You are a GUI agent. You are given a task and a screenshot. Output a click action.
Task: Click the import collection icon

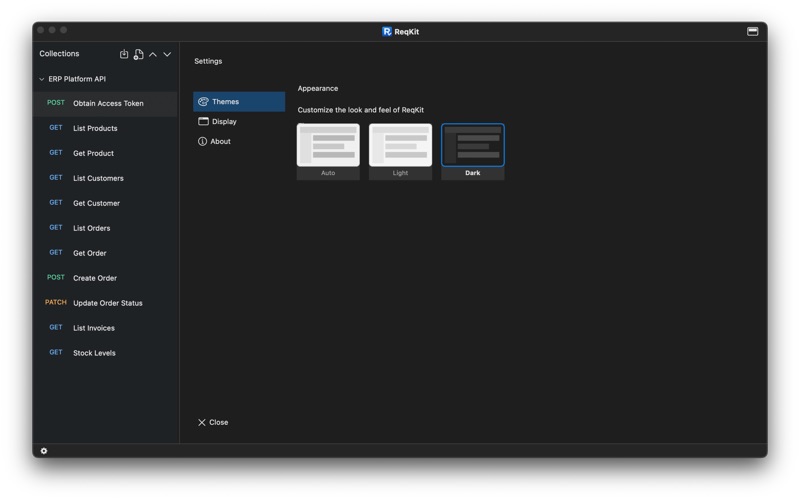pos(124,54)
